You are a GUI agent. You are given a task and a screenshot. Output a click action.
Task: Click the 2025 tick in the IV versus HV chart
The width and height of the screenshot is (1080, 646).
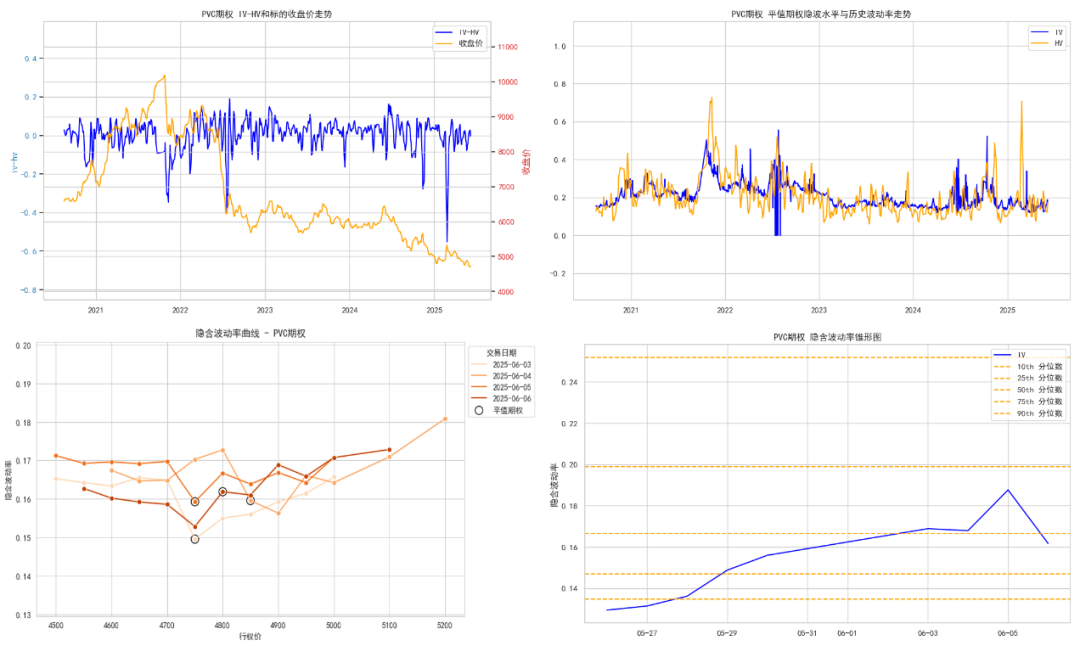click(1007, 310)
